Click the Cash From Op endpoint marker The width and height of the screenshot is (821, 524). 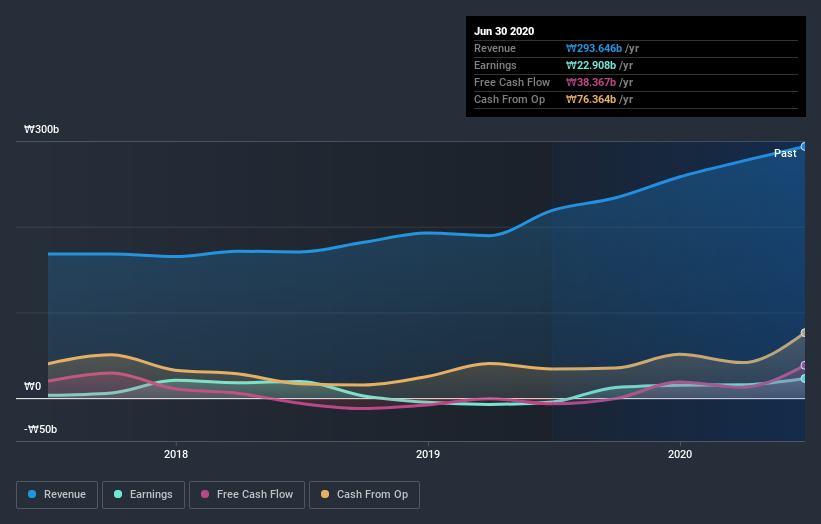point(804,333)
